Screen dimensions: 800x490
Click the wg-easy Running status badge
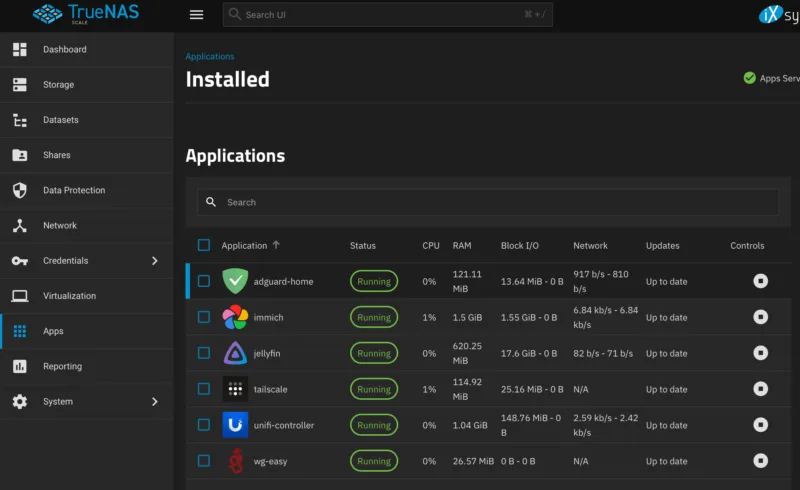pyautogui.click(x=374, y=461)
